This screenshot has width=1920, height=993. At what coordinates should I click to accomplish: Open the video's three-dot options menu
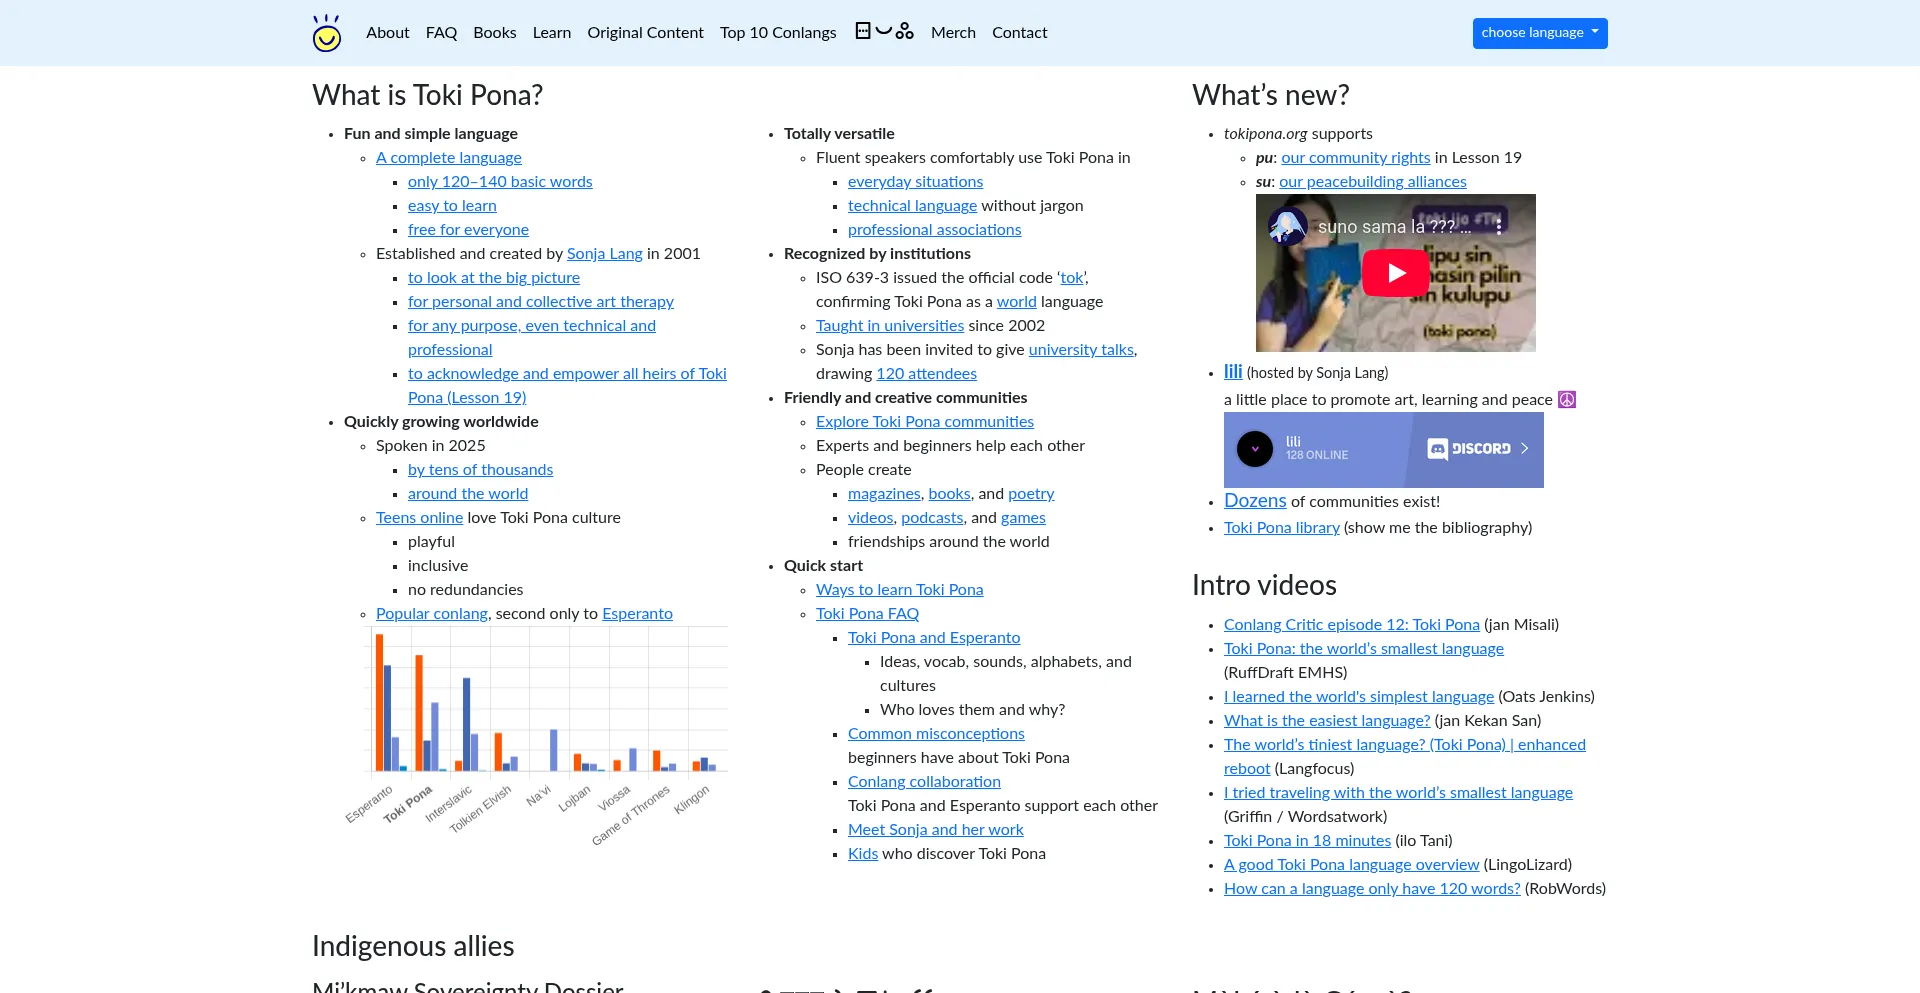click(1498, 226)
